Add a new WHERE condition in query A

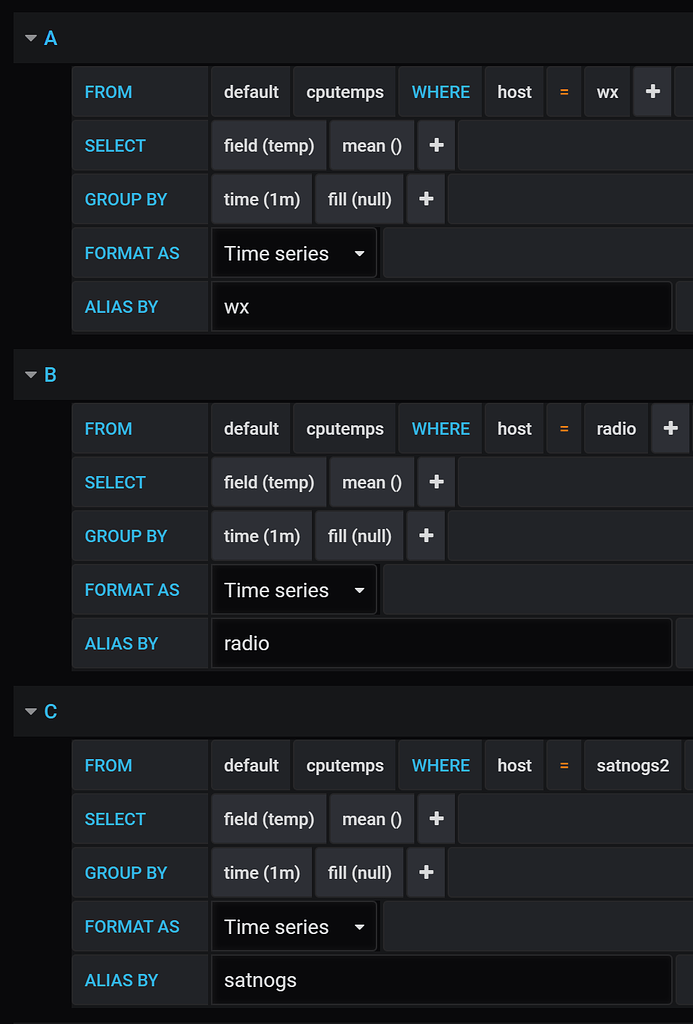[652, 91]
